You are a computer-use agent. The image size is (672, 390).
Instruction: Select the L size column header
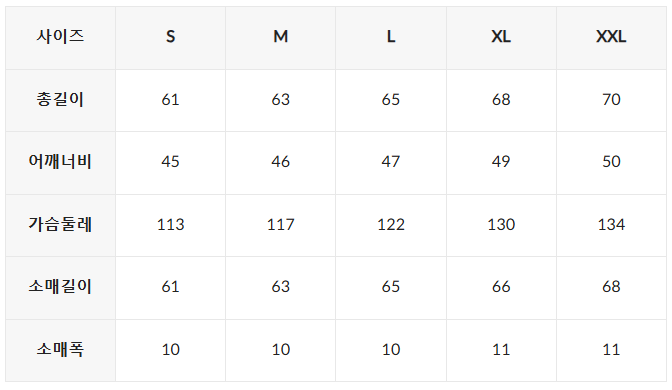pyautogui.click(x=391, y=38)
